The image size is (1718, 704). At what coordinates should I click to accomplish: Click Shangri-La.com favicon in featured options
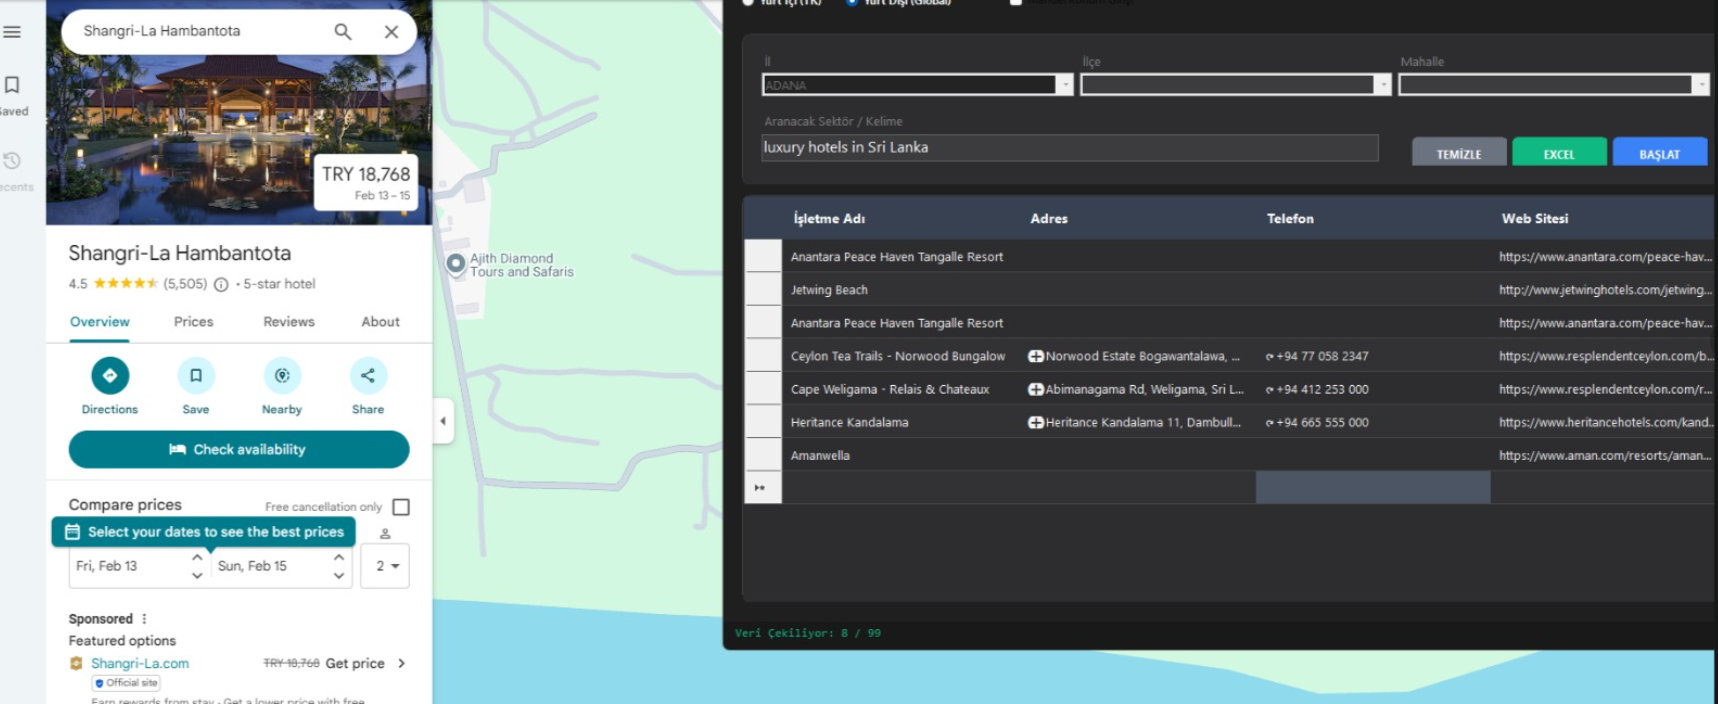pos(76,663)
